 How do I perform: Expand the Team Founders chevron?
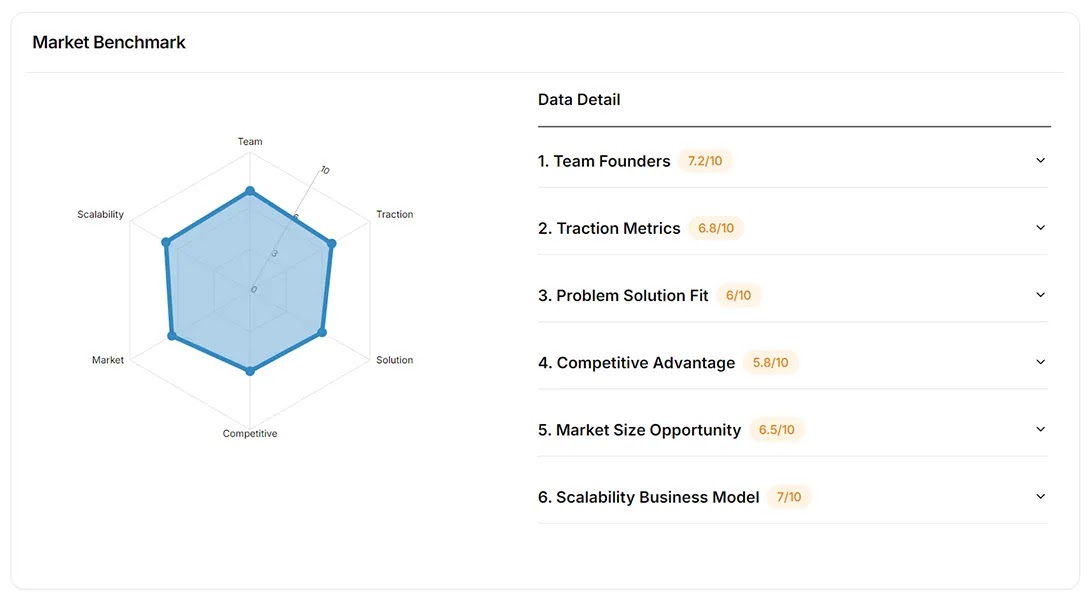tap(1040, 161)
